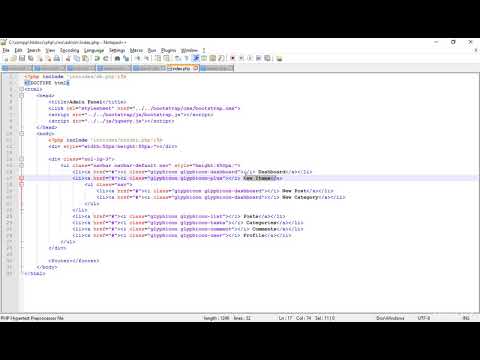Collapse the body fold marker on line 10
Image resolution: width=480 pixels, height=360 pixels.
pos(21,133)
